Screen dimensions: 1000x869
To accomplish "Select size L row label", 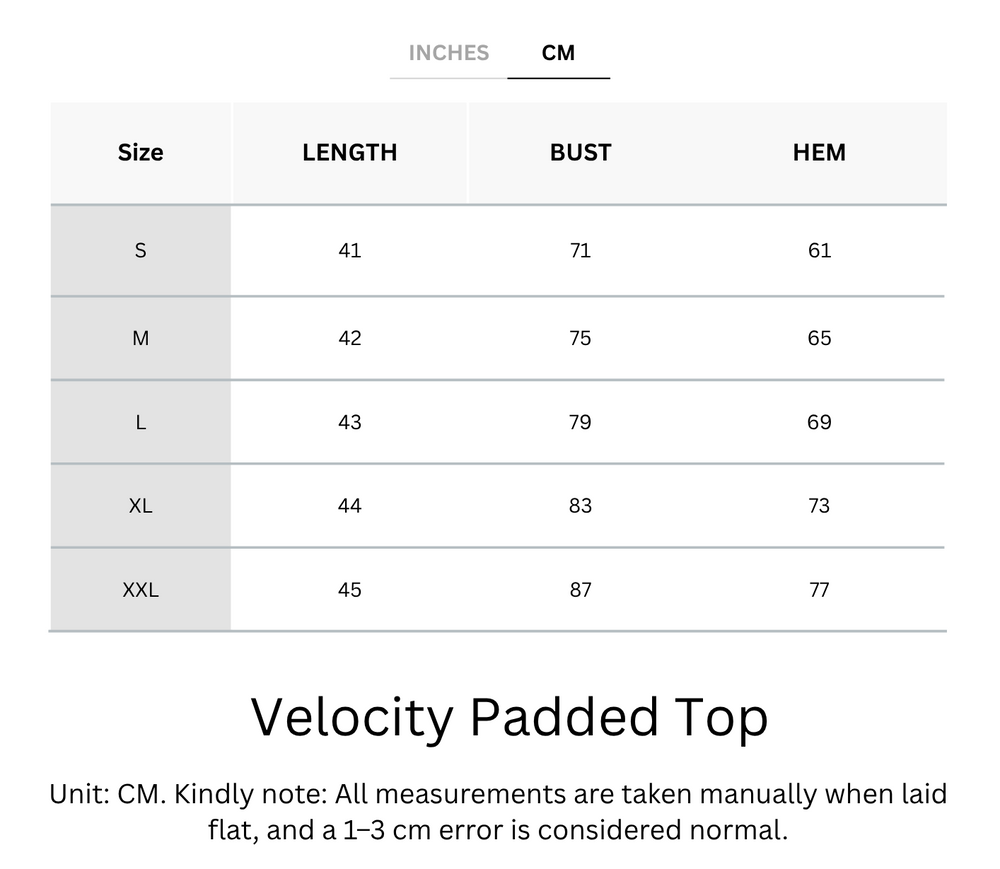I will point(140,422).
